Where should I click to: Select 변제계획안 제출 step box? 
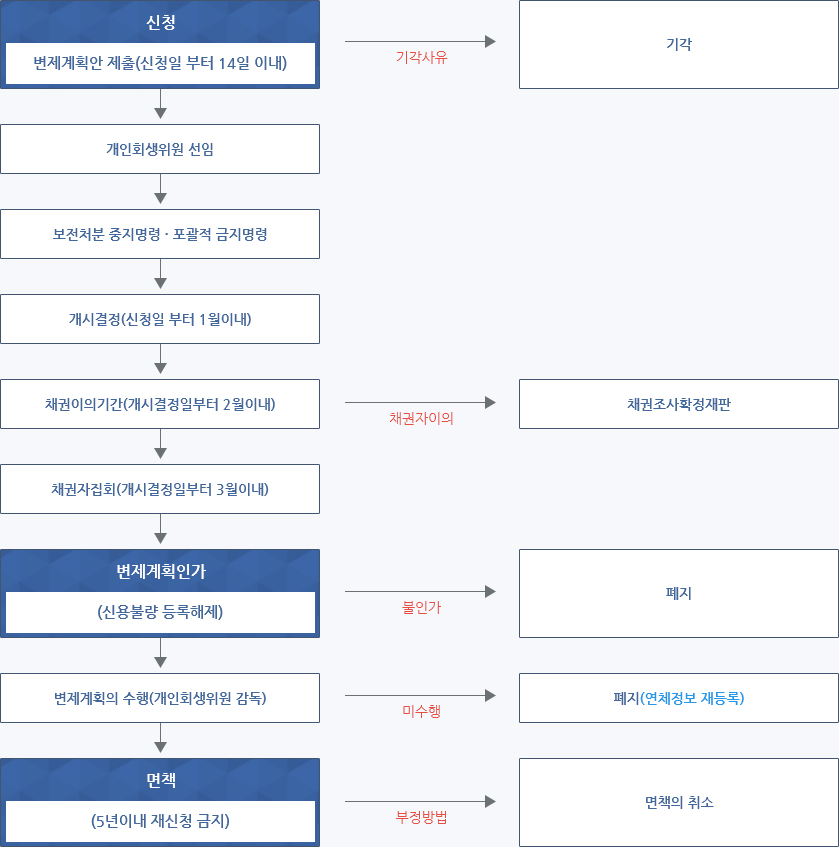point(160,63)
